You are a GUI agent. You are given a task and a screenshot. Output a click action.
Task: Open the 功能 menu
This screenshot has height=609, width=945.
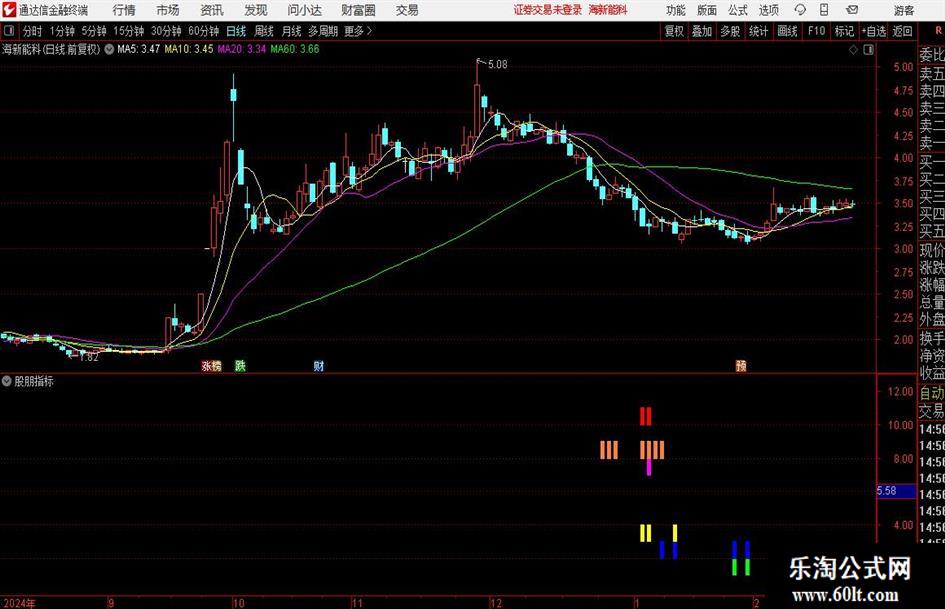[676, 10]
